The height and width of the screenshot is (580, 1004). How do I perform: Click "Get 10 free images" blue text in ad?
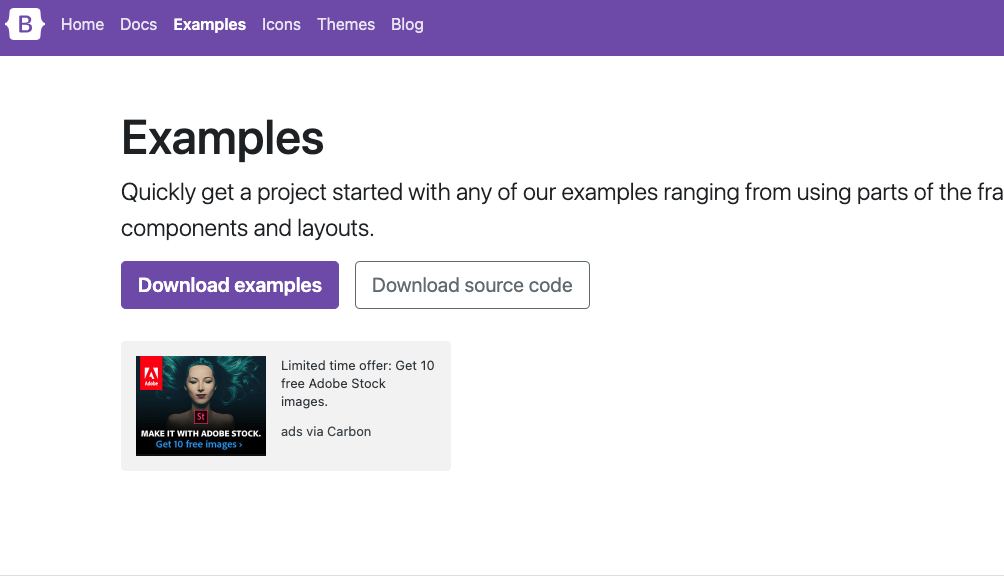click(199, 444)
